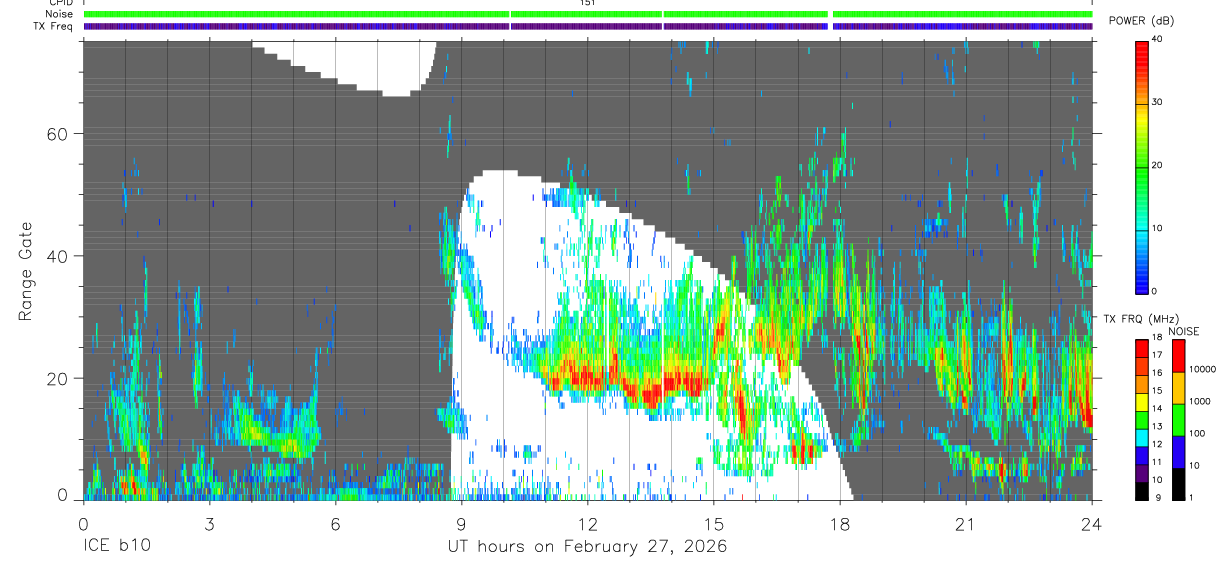The width and height of the screenshot is (1228, 567).
Task: Click the 3 tick on UT hours axis
Action: coord(209,524)
